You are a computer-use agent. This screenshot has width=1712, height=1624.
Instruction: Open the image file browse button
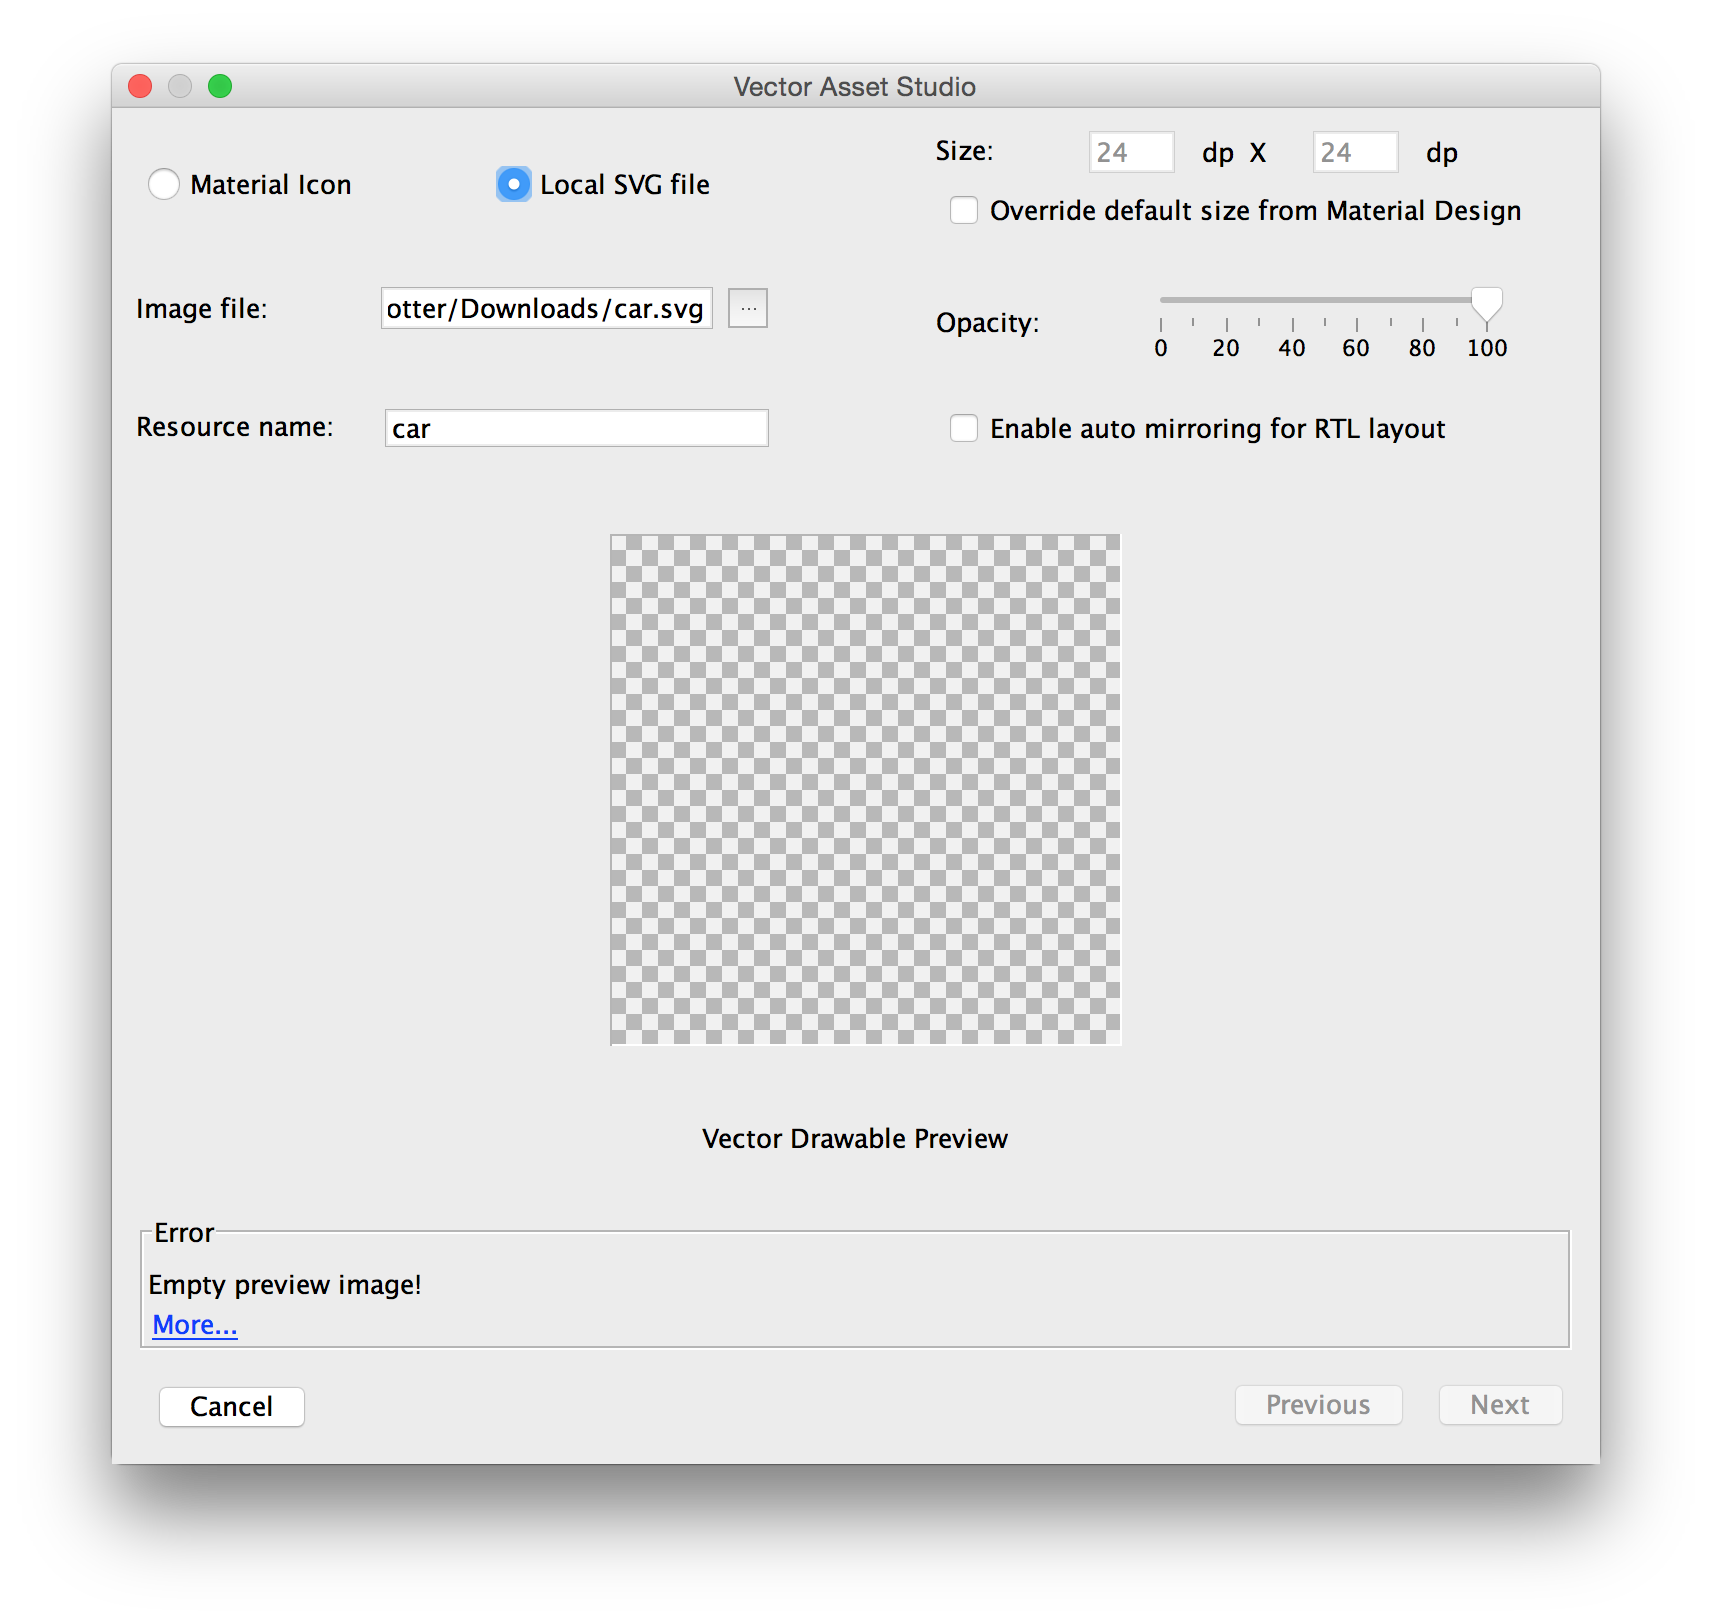click(748, 308)
